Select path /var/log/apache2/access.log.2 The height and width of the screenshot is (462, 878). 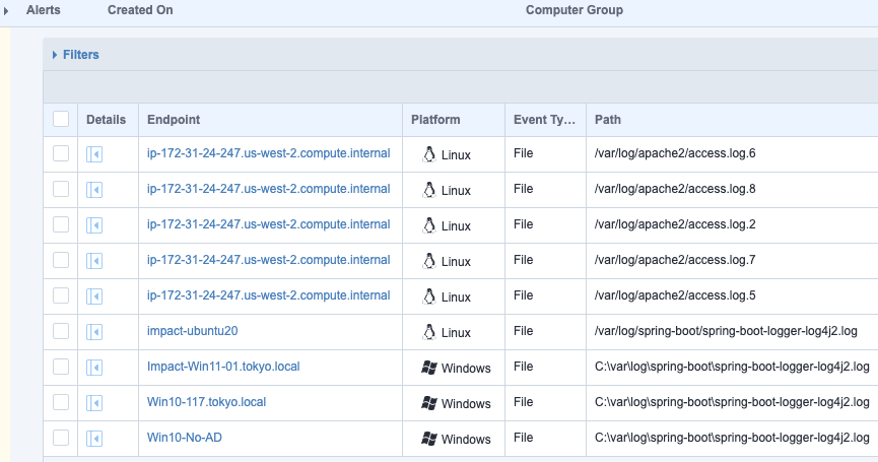675,225
